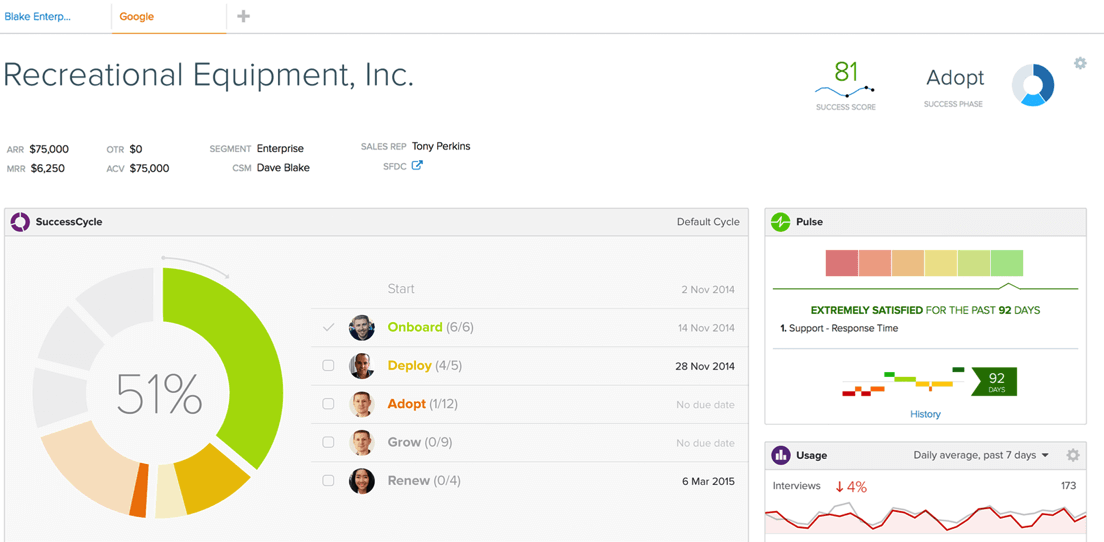Click the Renew owner avatar
This screenshot has height=542, width=1104.
(x=362, y=481)
